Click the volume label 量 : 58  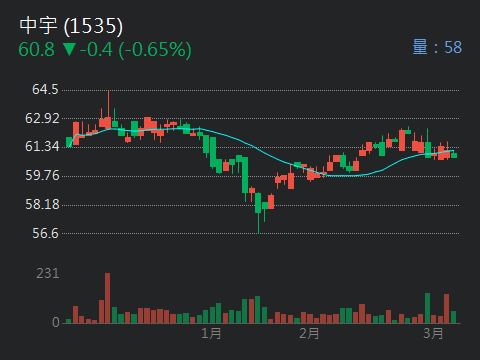[x=437, y=47]
